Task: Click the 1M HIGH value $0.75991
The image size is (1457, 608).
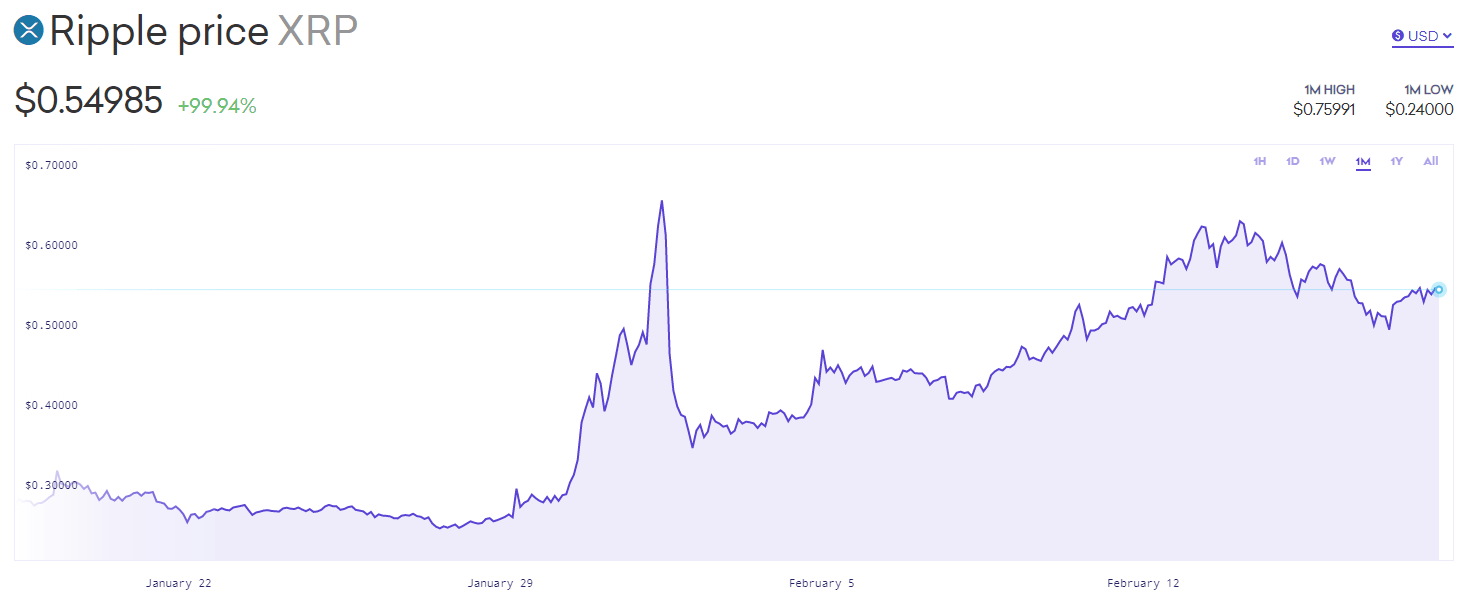Action: (x=1323, y=109)
